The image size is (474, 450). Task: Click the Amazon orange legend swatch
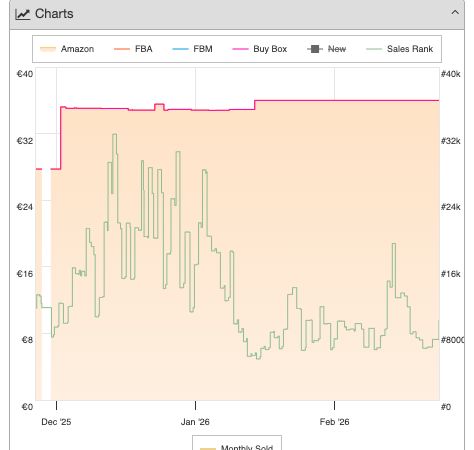(48, 49)
